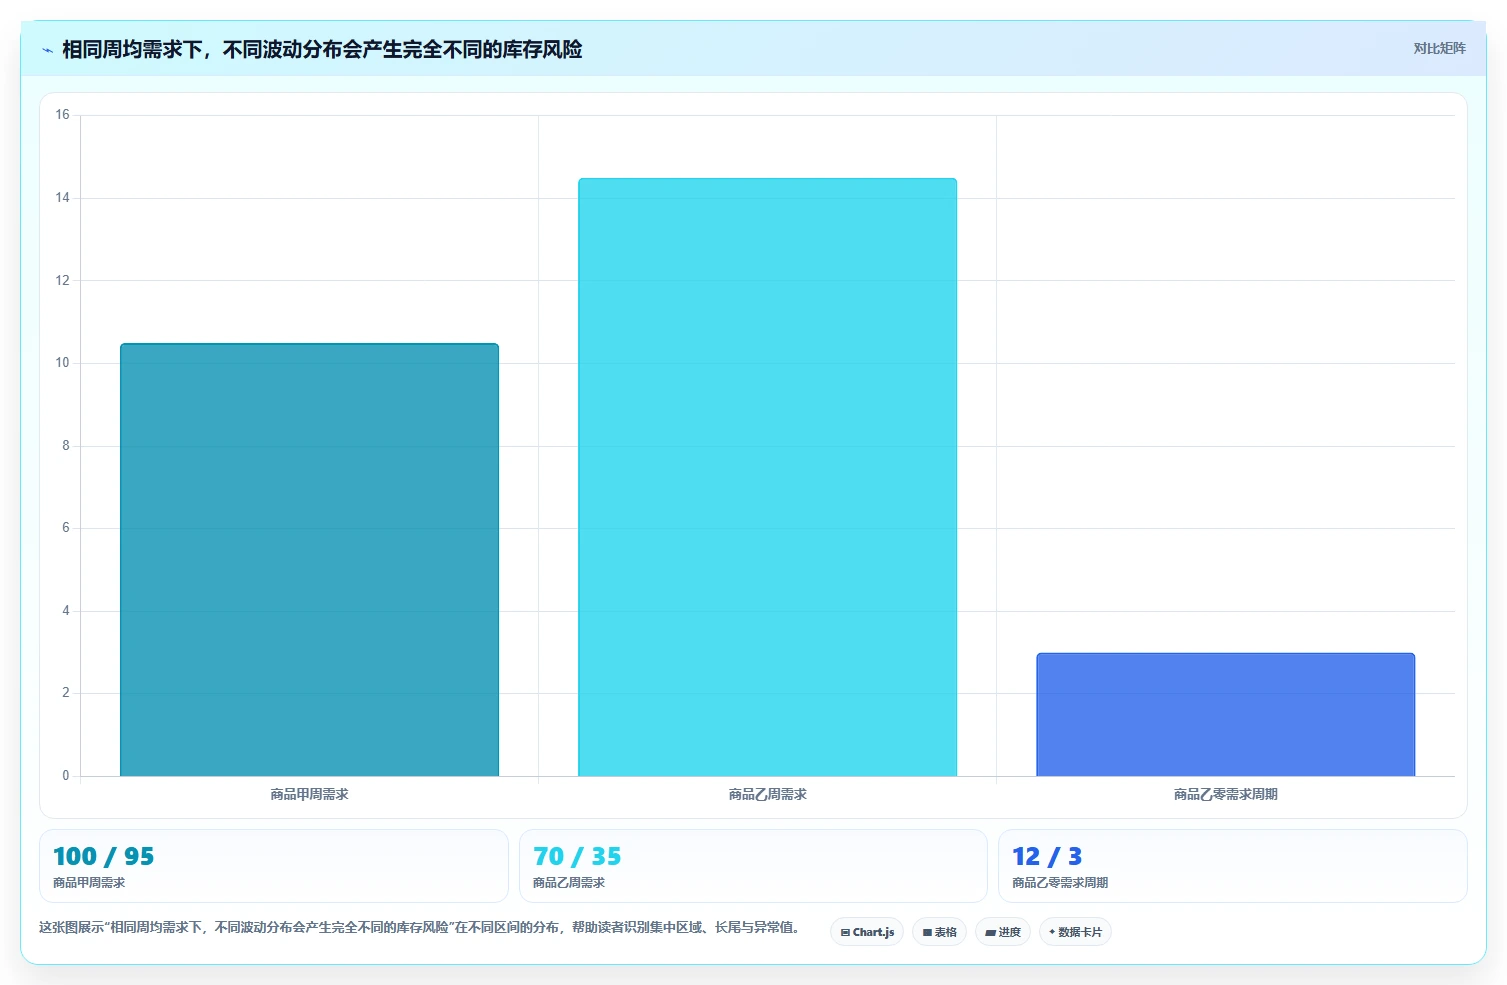Click the y-axis tick label 0
This screenshot has width=1507, height=985.
[x=66, y=776]
